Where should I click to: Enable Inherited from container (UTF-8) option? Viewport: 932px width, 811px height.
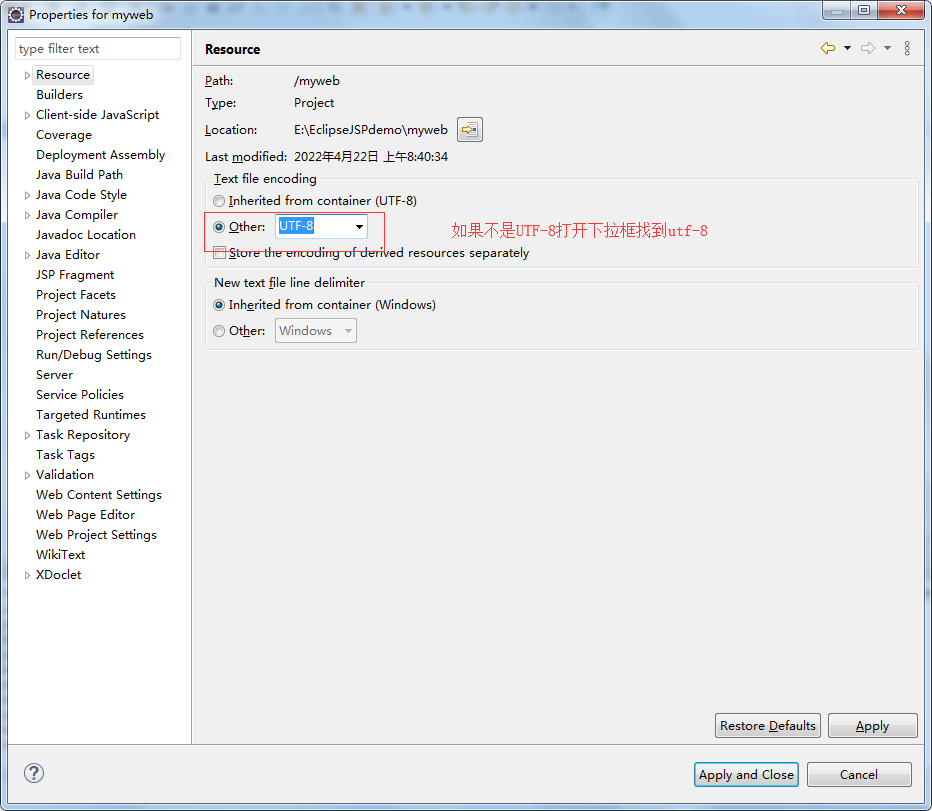[x=219, y=200]
